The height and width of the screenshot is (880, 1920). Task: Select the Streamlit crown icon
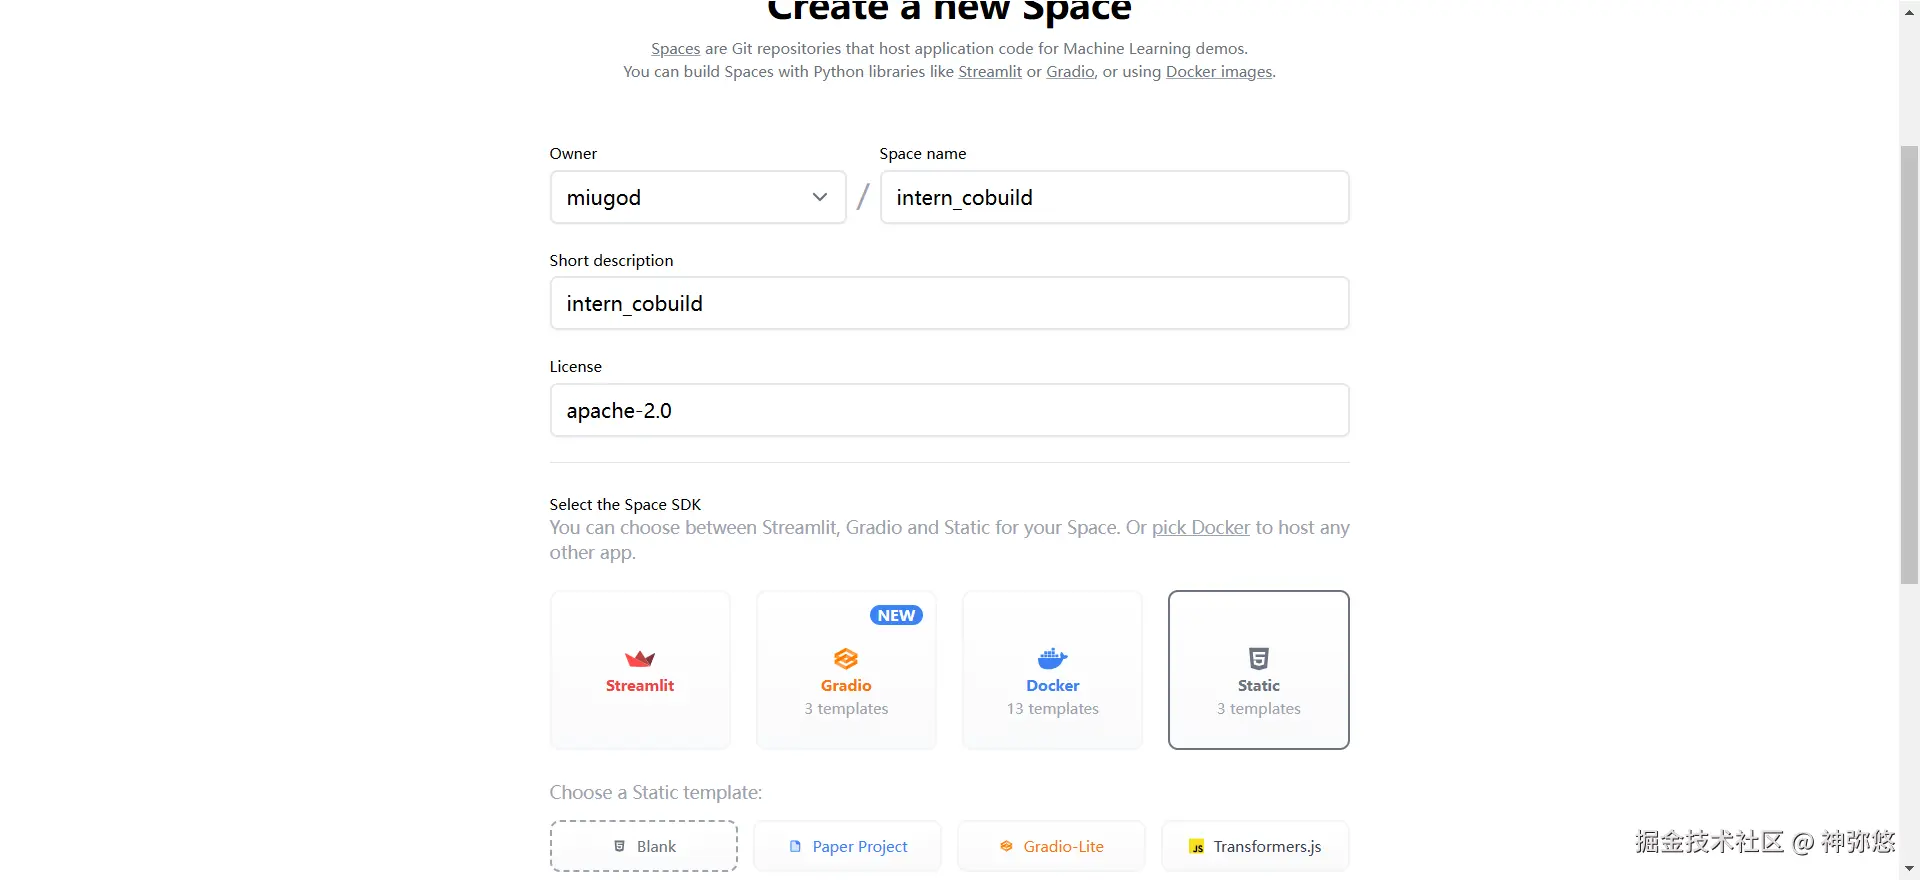tap(640, 659)
